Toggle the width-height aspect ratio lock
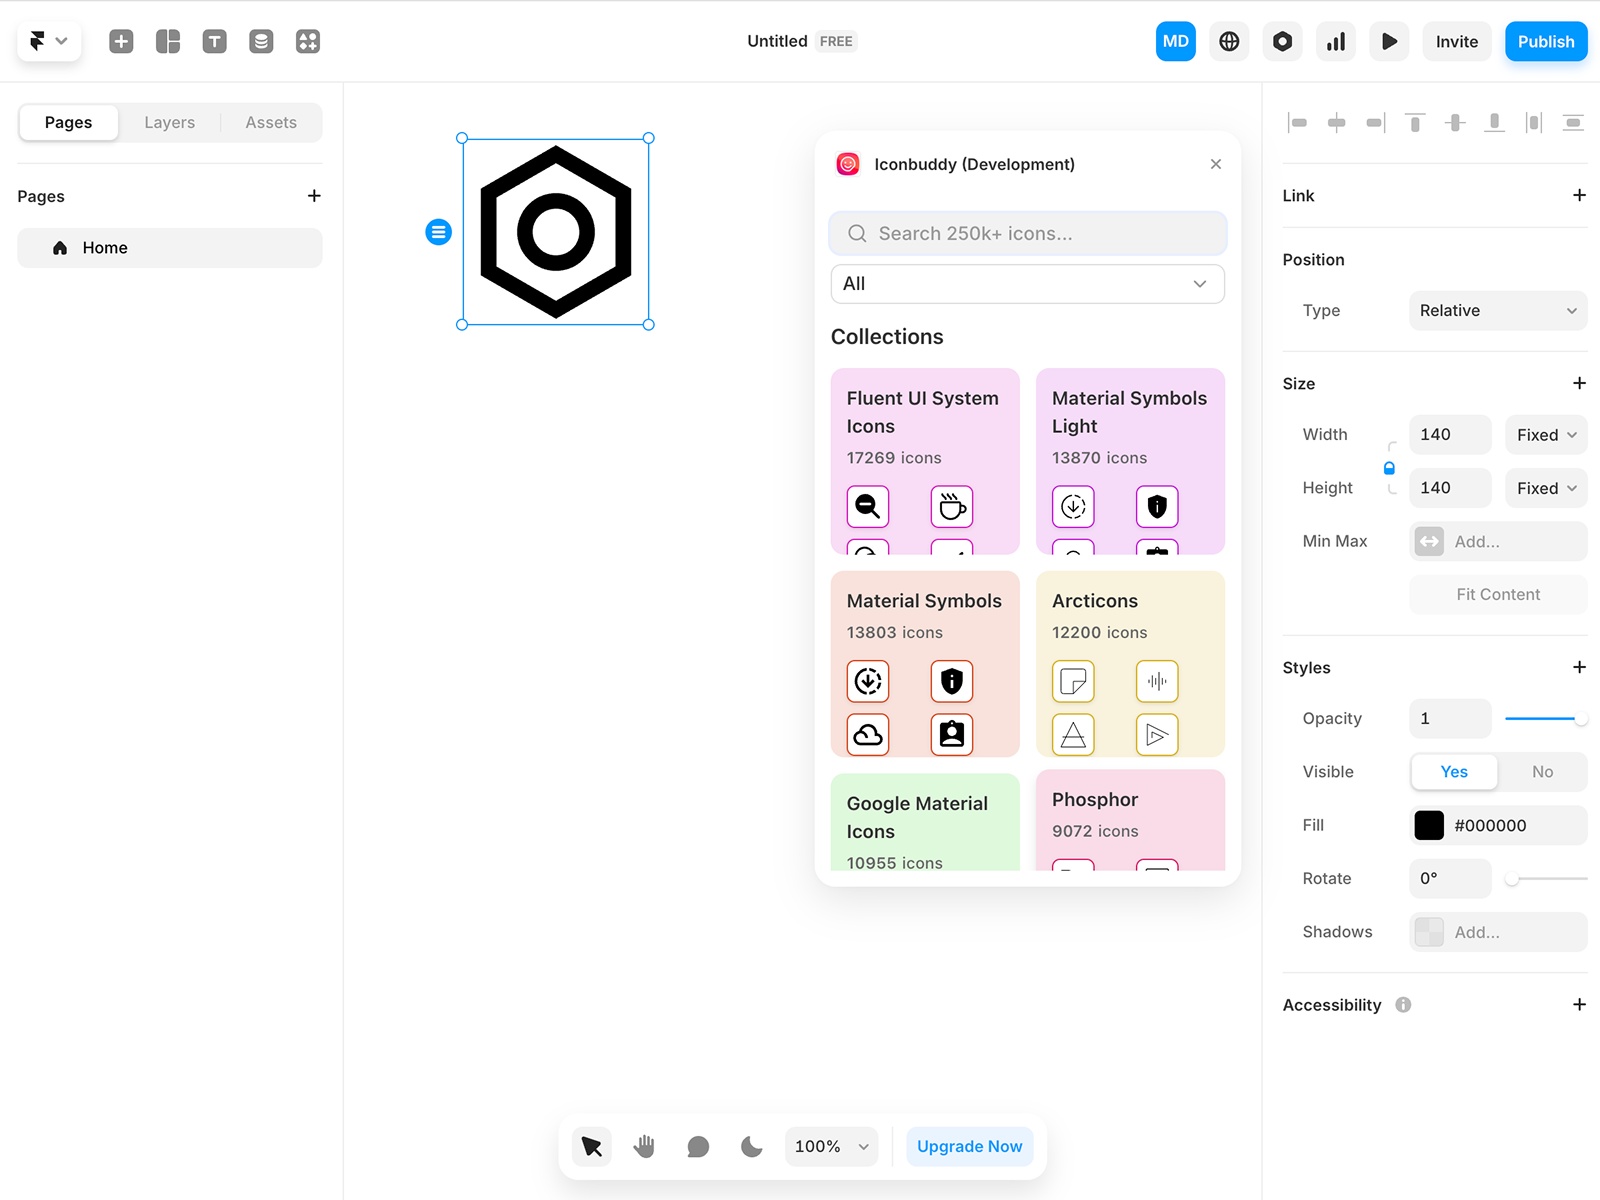This screenshot has height=1200, width=1600. coord(1389,466)
